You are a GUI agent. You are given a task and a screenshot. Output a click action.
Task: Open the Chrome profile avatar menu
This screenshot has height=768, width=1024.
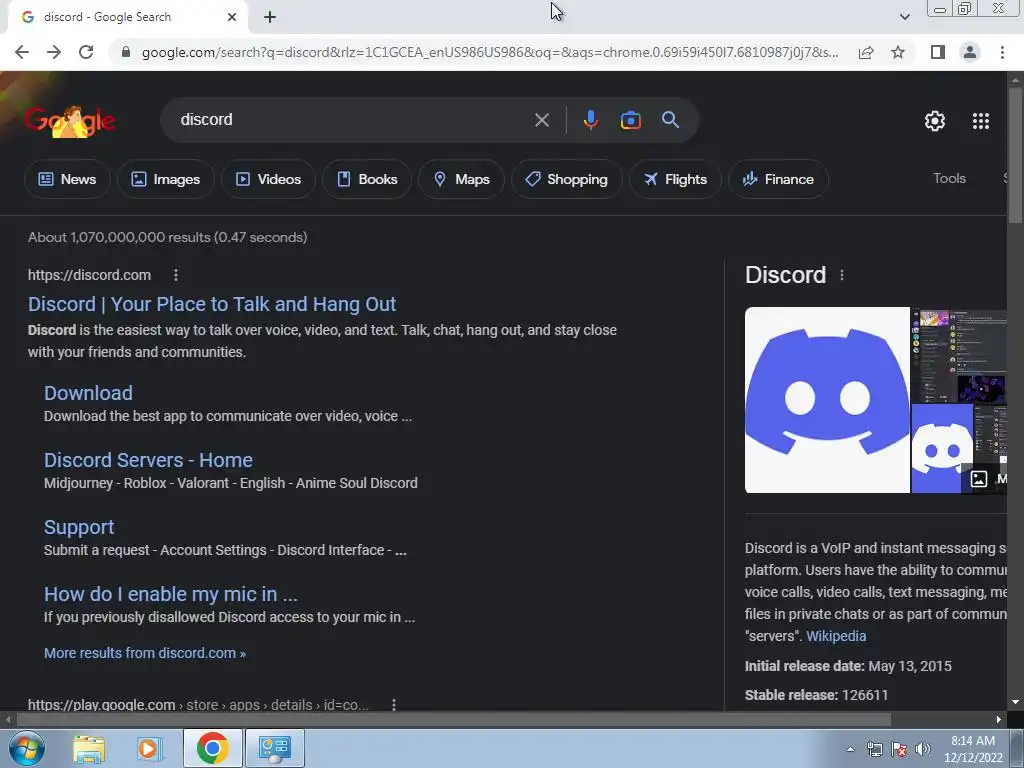tap(970, 52)
